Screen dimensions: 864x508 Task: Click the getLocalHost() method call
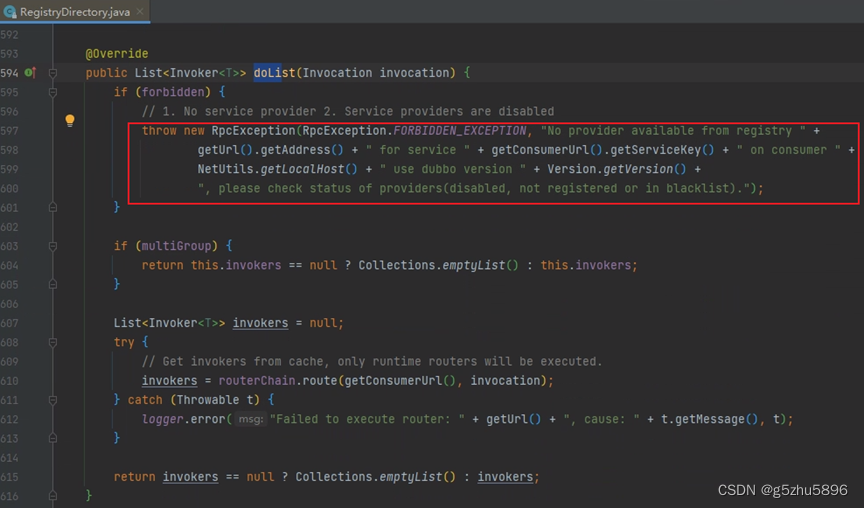coord(309,169)
